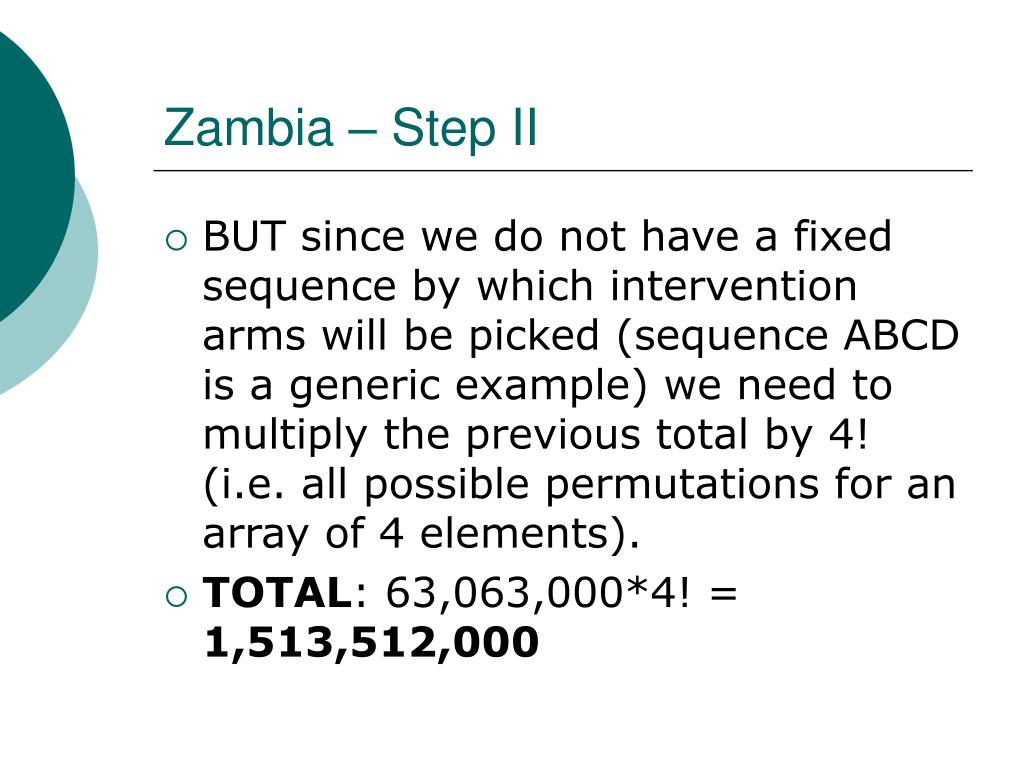
Task: Click the word 'intervention'
Action: click(x=733, y=285)
